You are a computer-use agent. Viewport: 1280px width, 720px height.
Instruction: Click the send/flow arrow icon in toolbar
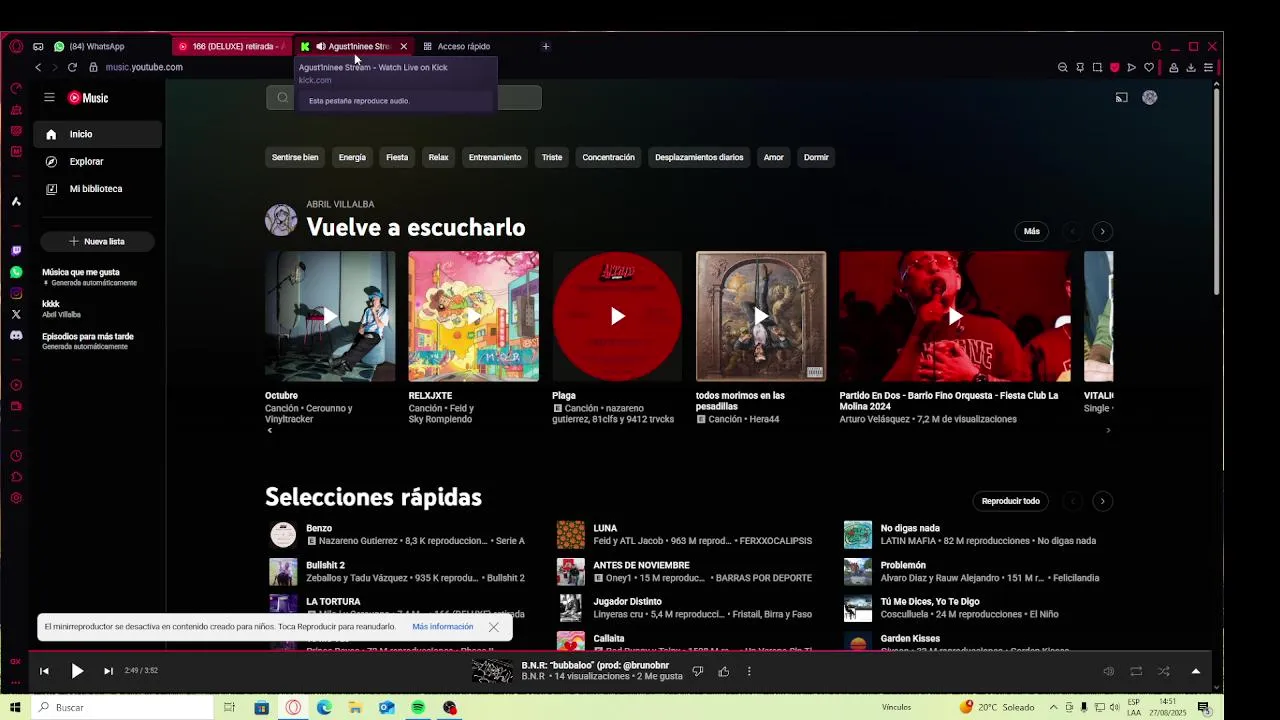click(x=1131, y=67)
